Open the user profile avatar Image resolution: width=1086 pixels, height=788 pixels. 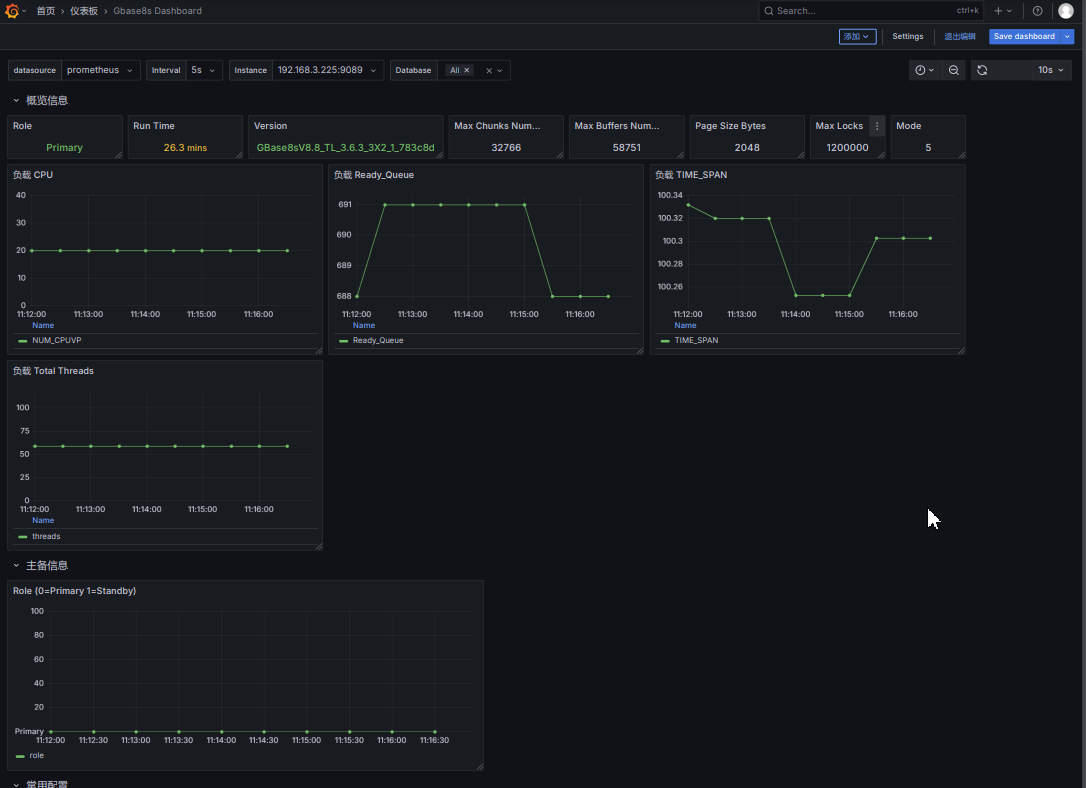pos(1066,10)
